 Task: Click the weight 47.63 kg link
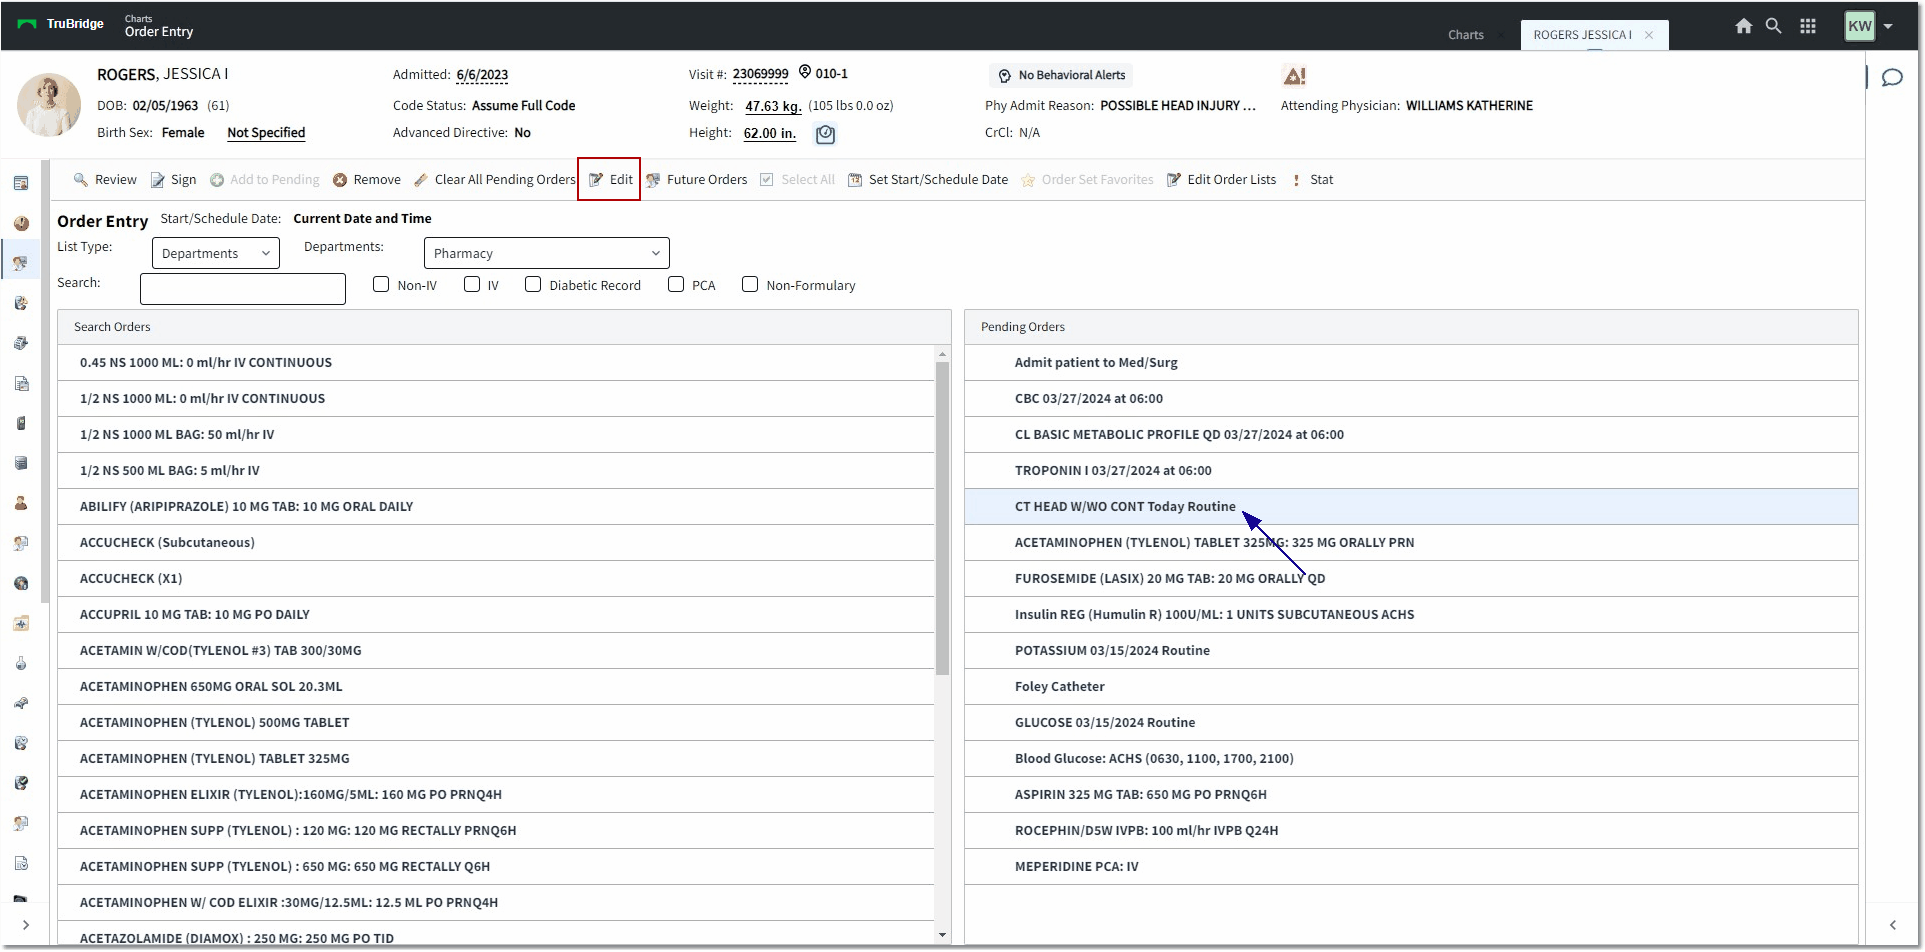(773, 106)
